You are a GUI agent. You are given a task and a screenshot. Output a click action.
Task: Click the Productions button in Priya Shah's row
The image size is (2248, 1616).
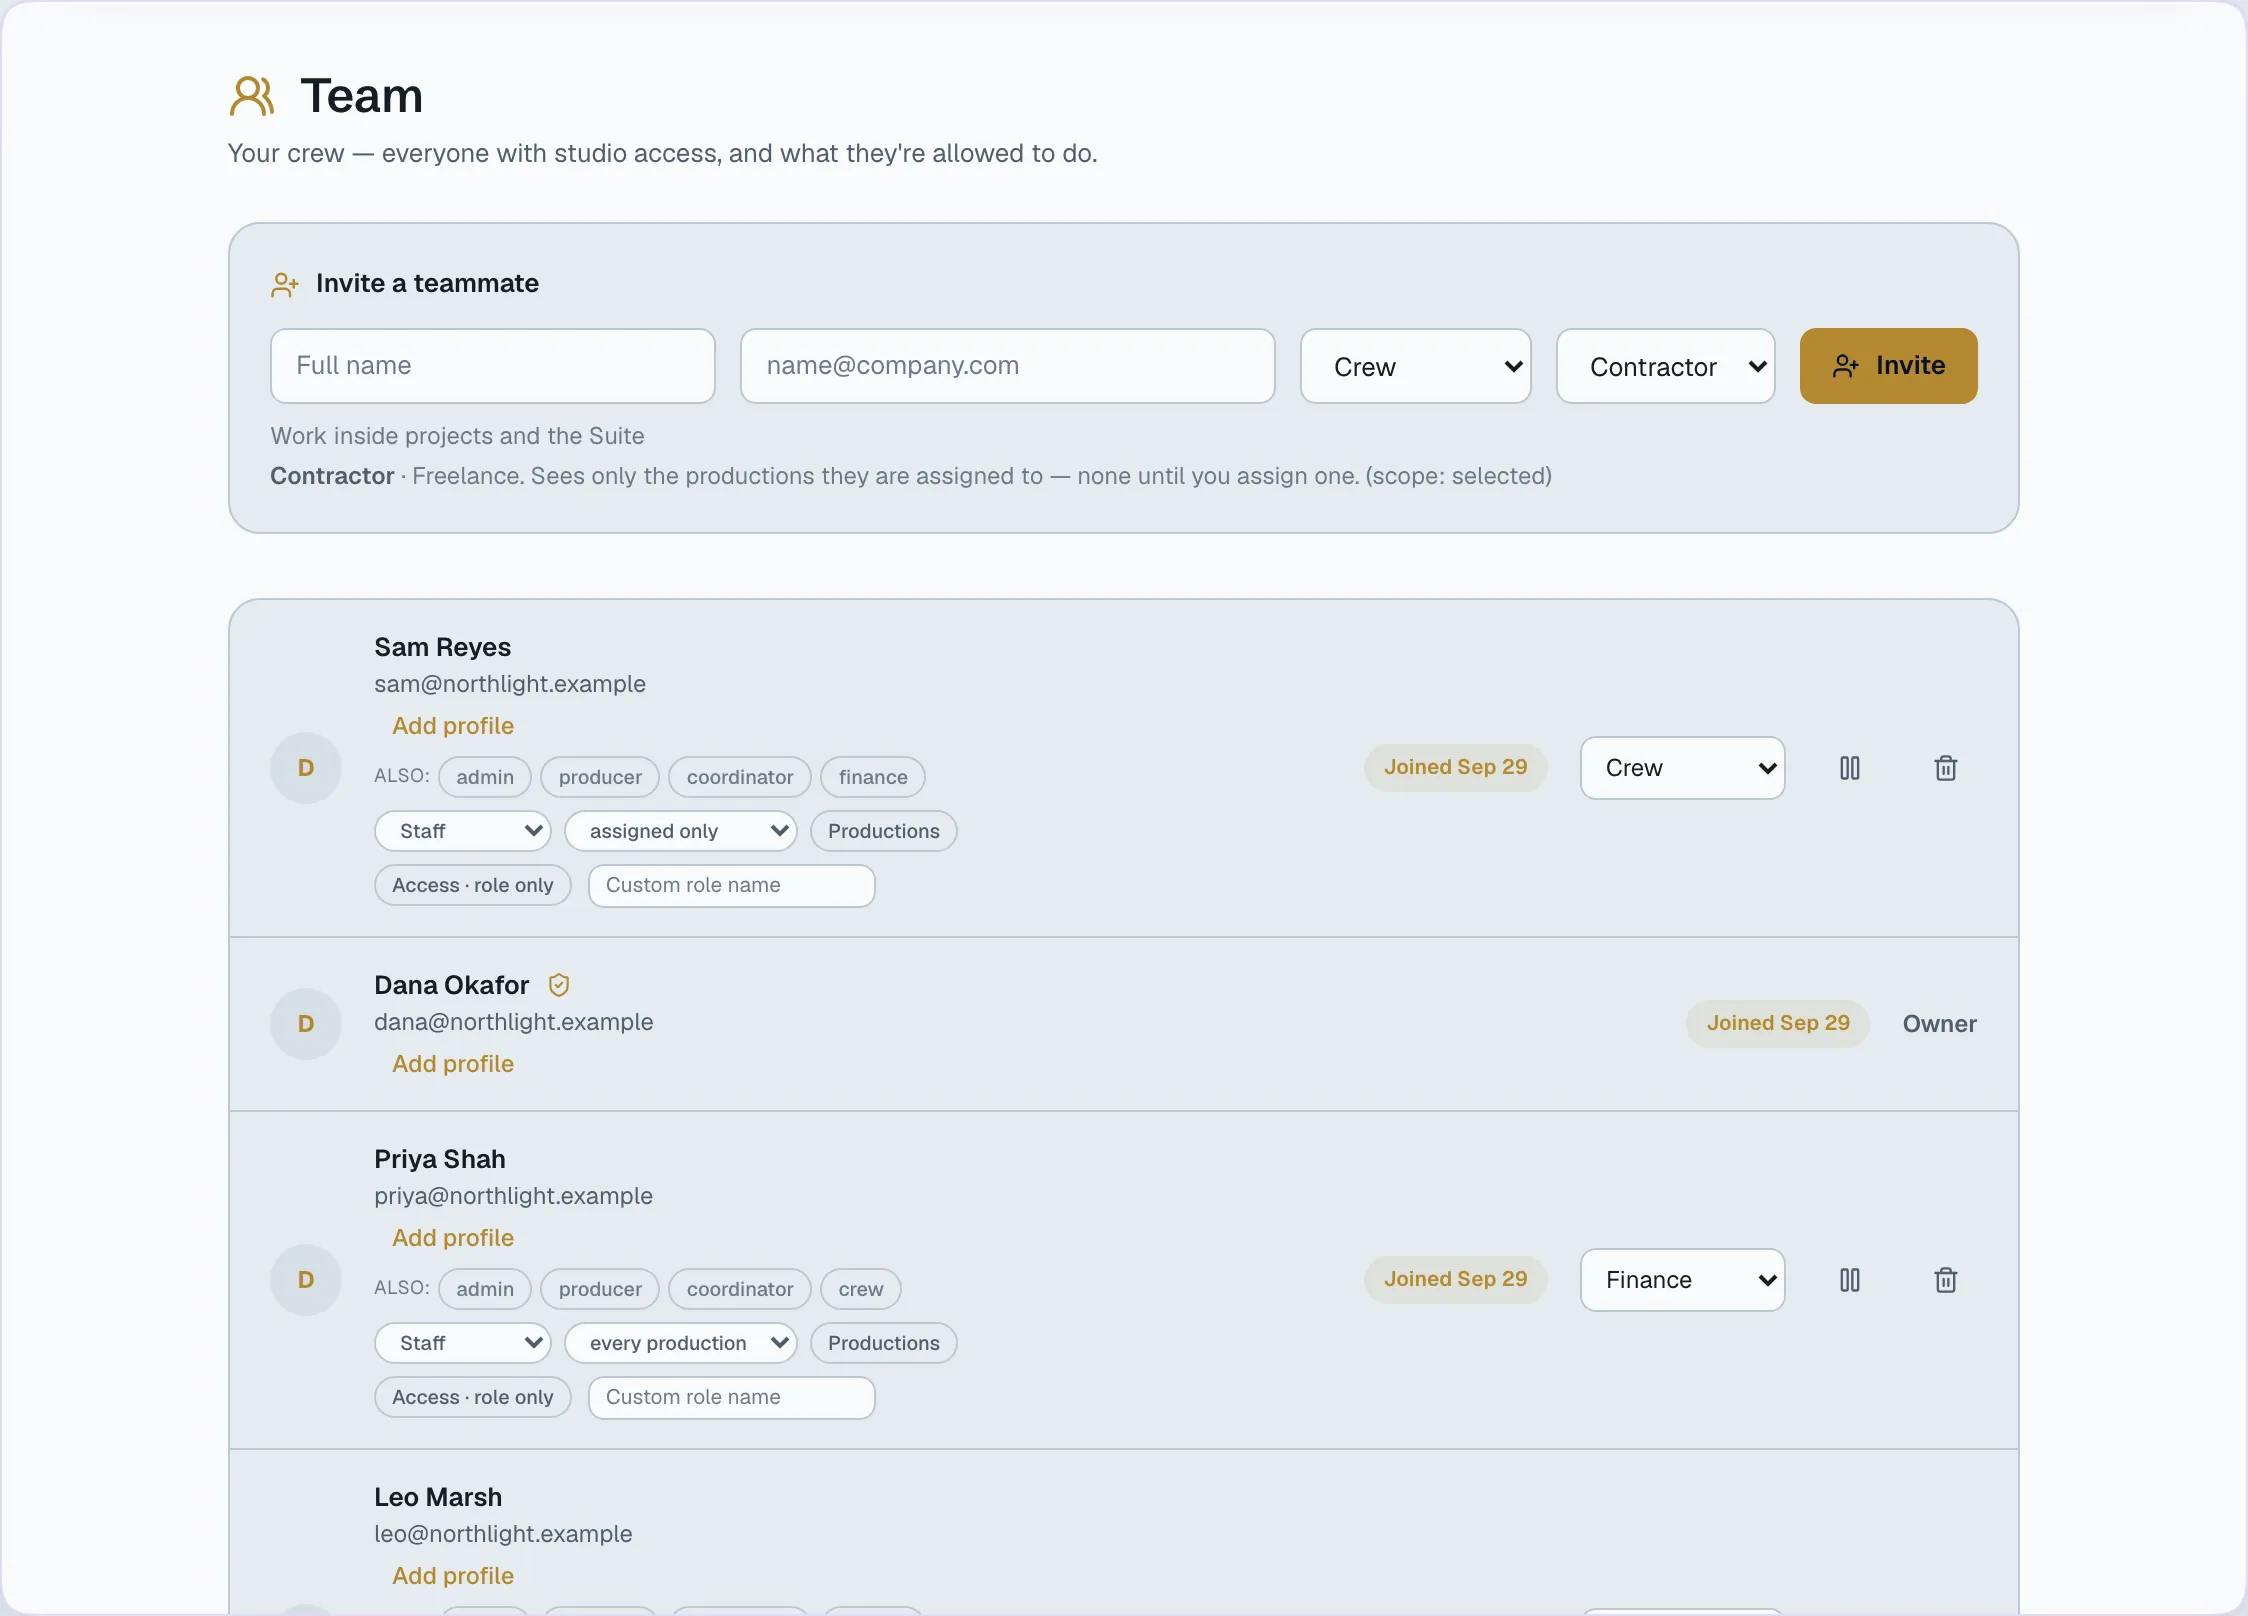[884, 1343]
